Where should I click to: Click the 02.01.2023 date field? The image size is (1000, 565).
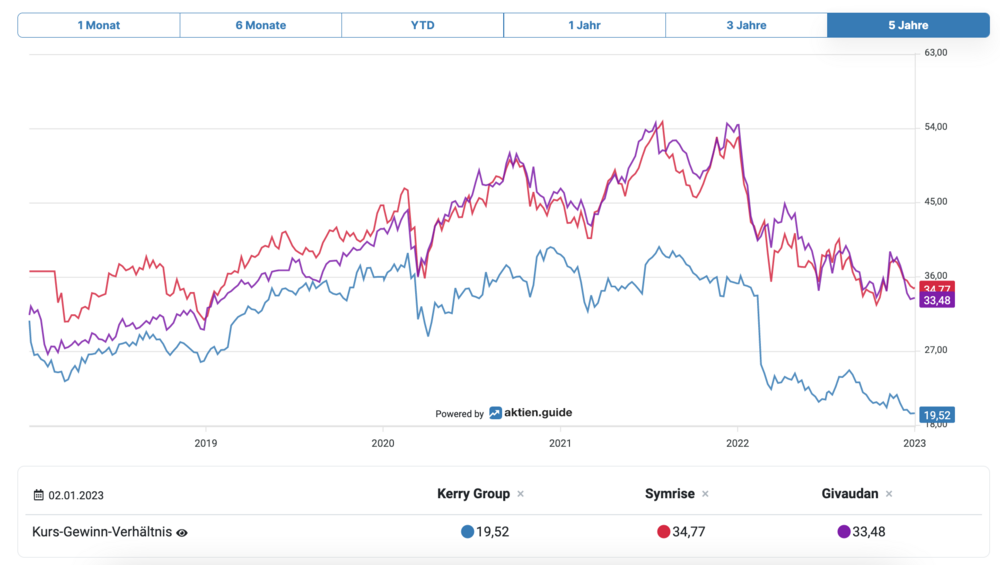point(76,495)
